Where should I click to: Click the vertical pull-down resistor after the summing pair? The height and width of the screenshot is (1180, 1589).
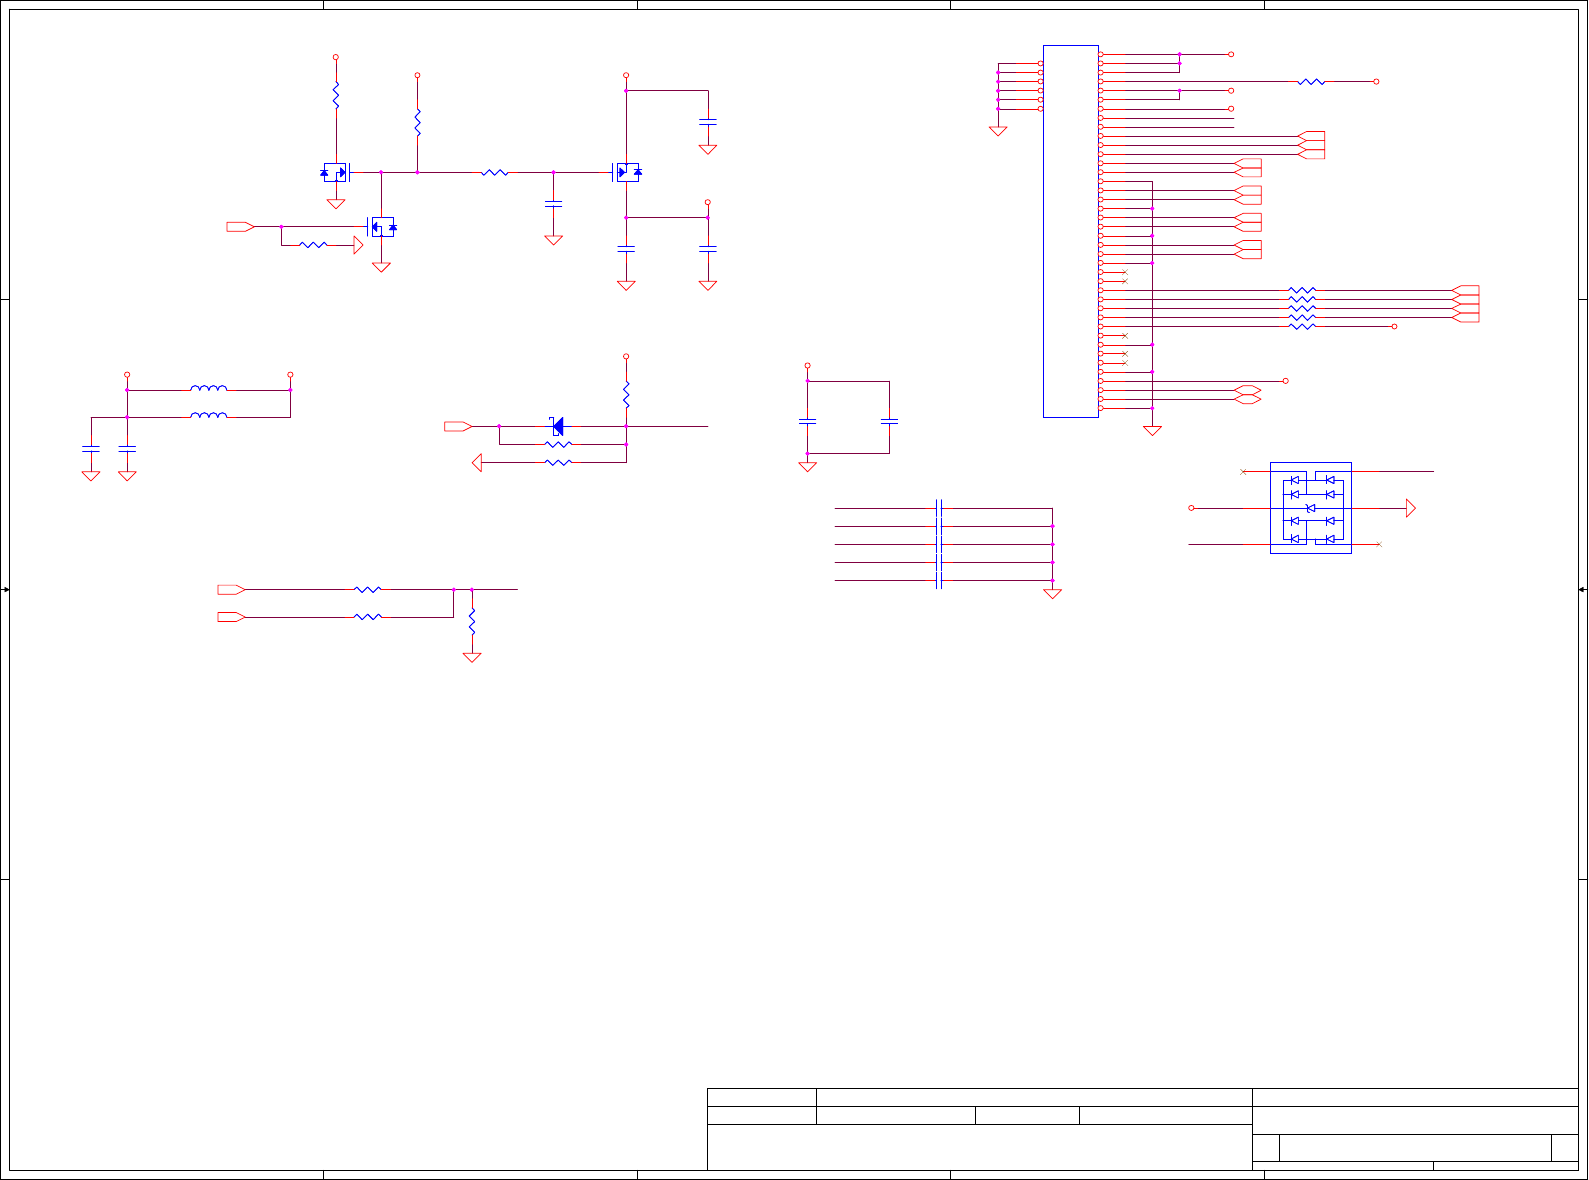point(472,621)
